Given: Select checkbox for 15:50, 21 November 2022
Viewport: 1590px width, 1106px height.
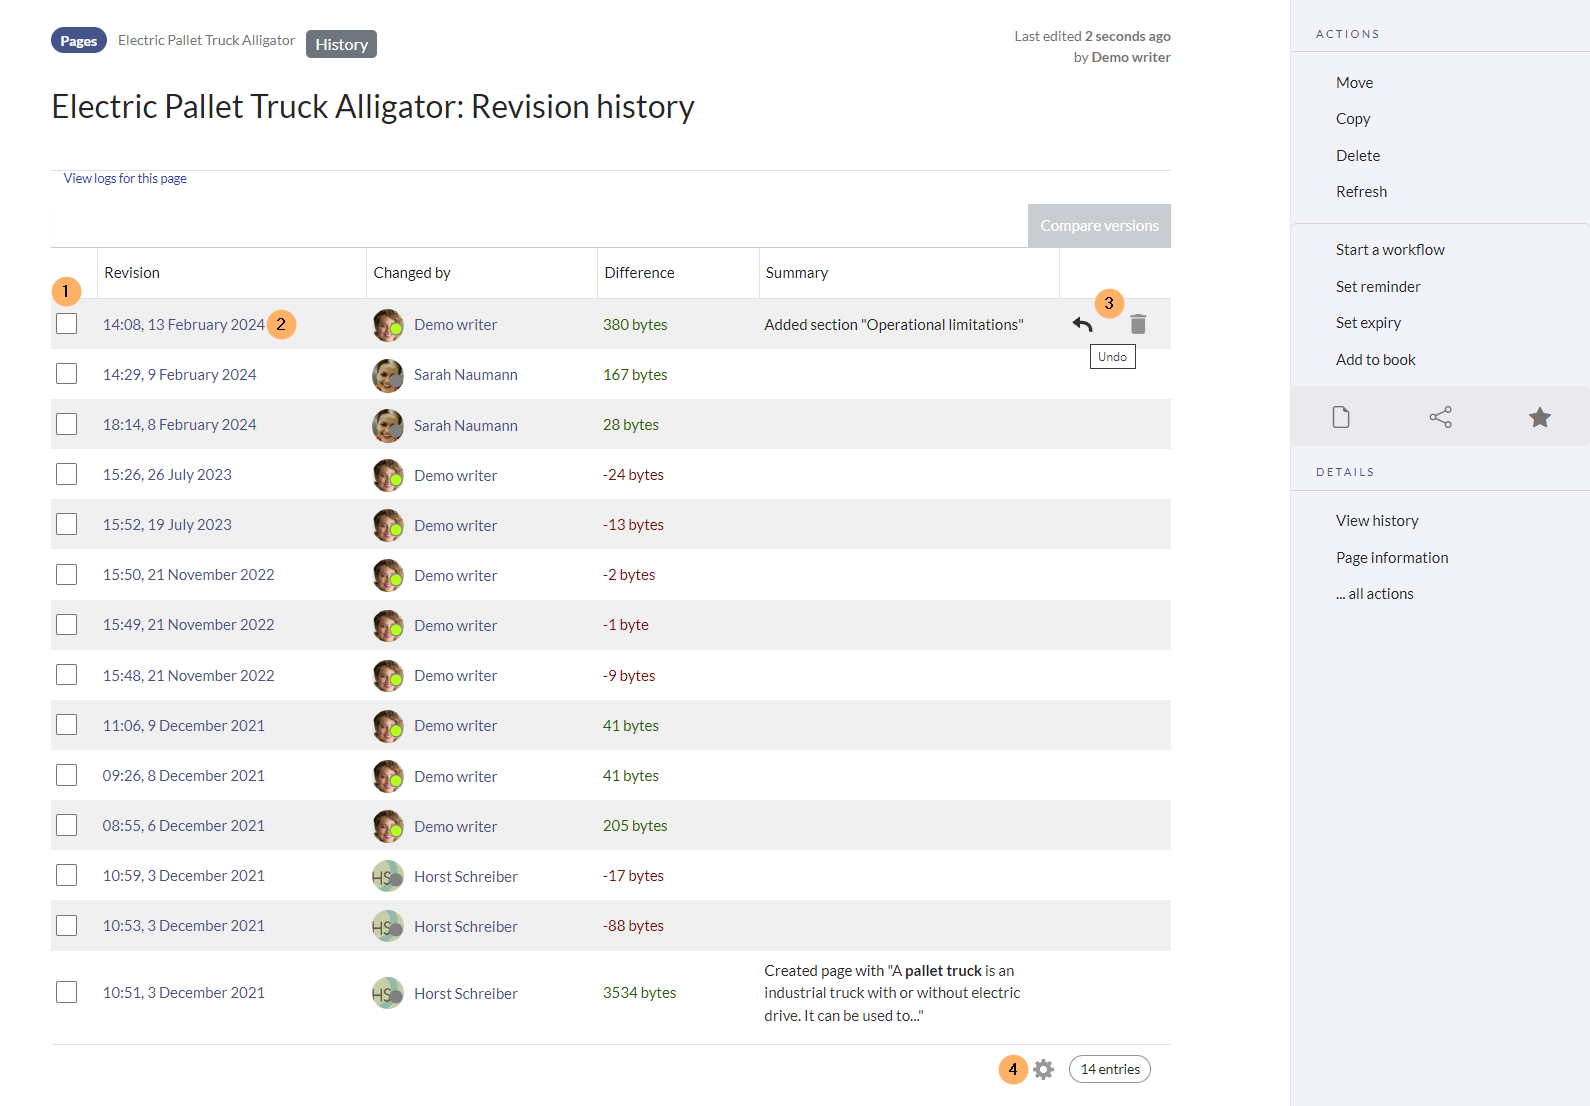Looking at the screenshot, I should (x=67, y=574).
